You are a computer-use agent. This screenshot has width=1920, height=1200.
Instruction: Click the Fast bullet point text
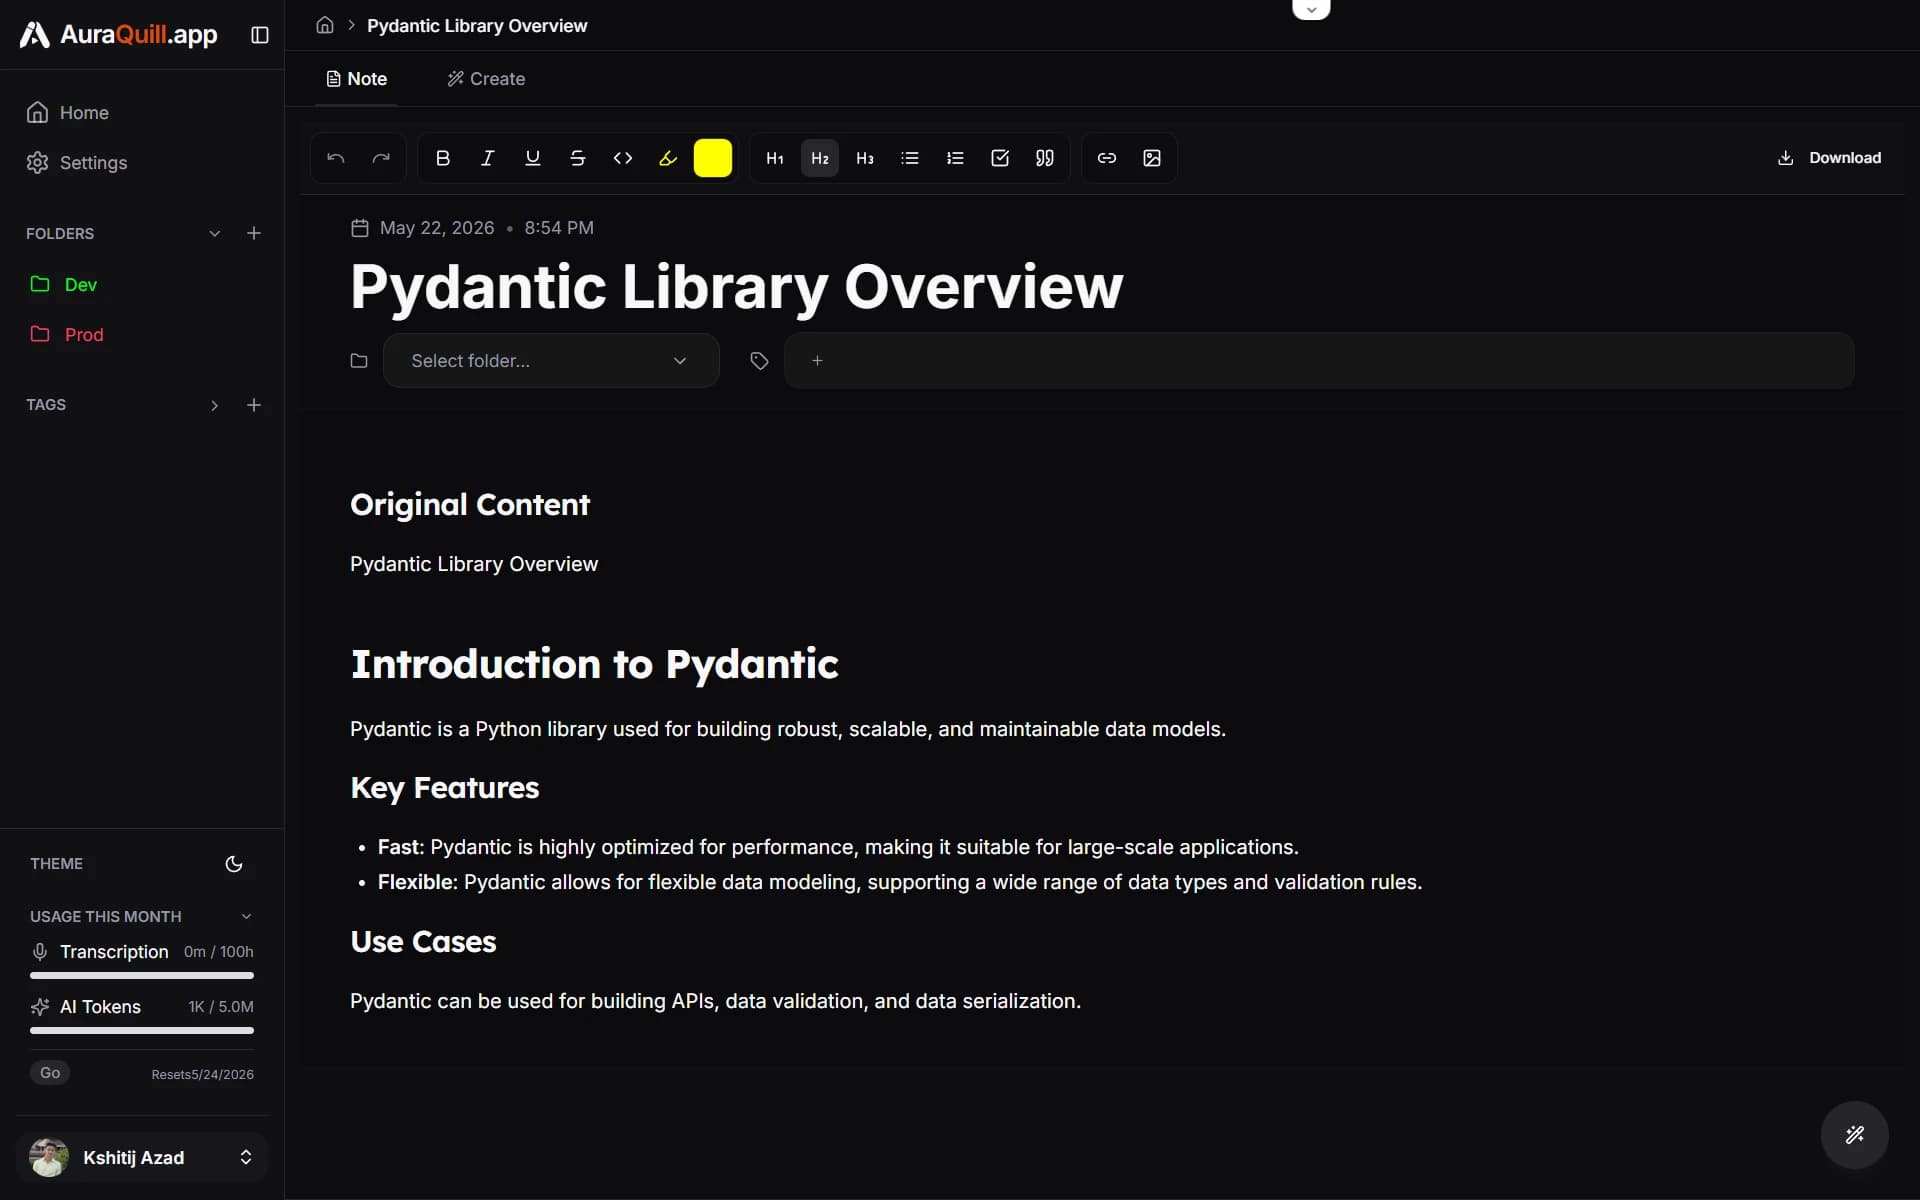pyautogui.click(x=838, y=848)
